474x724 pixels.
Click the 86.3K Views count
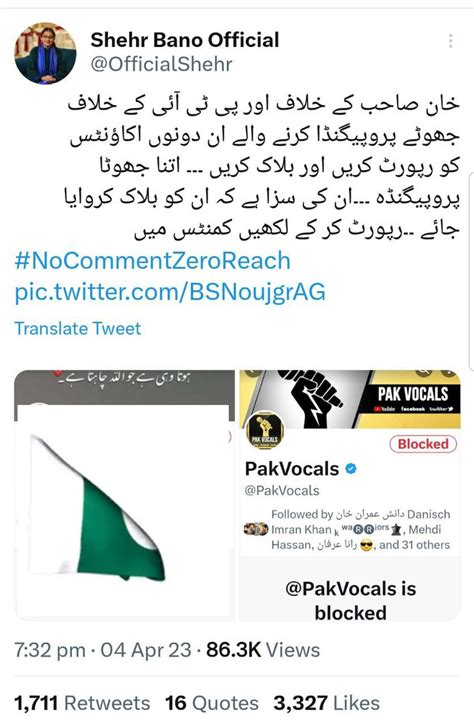(x=263, y=650)
